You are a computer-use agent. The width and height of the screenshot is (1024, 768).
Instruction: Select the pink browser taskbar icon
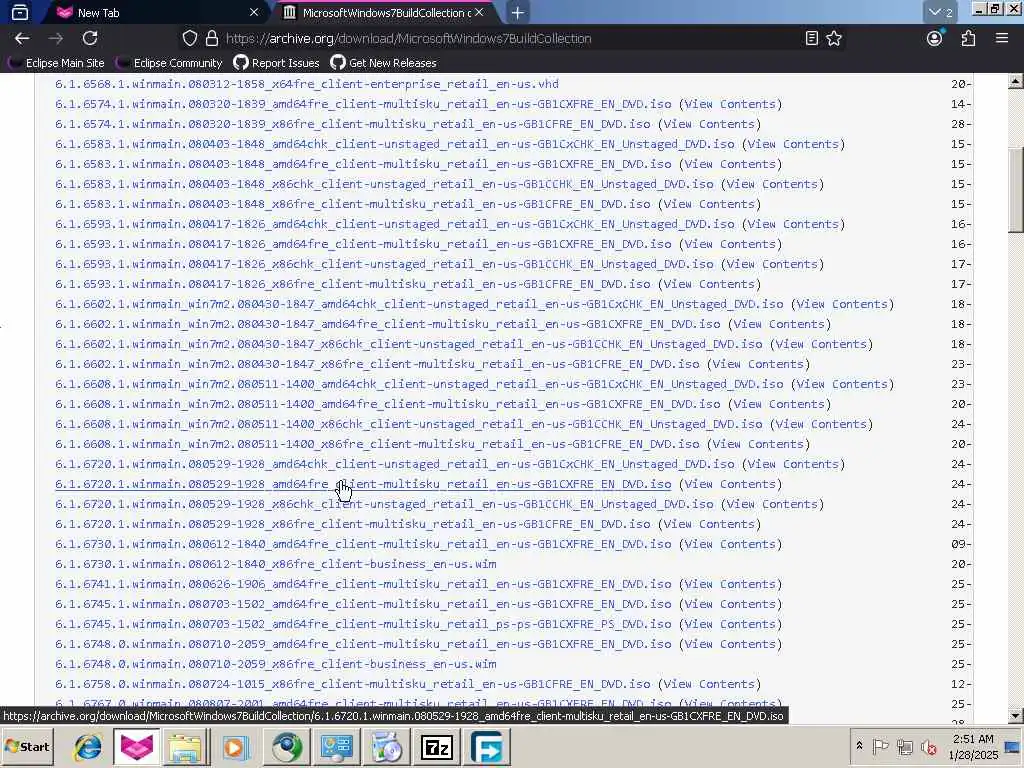coord(136,747)
